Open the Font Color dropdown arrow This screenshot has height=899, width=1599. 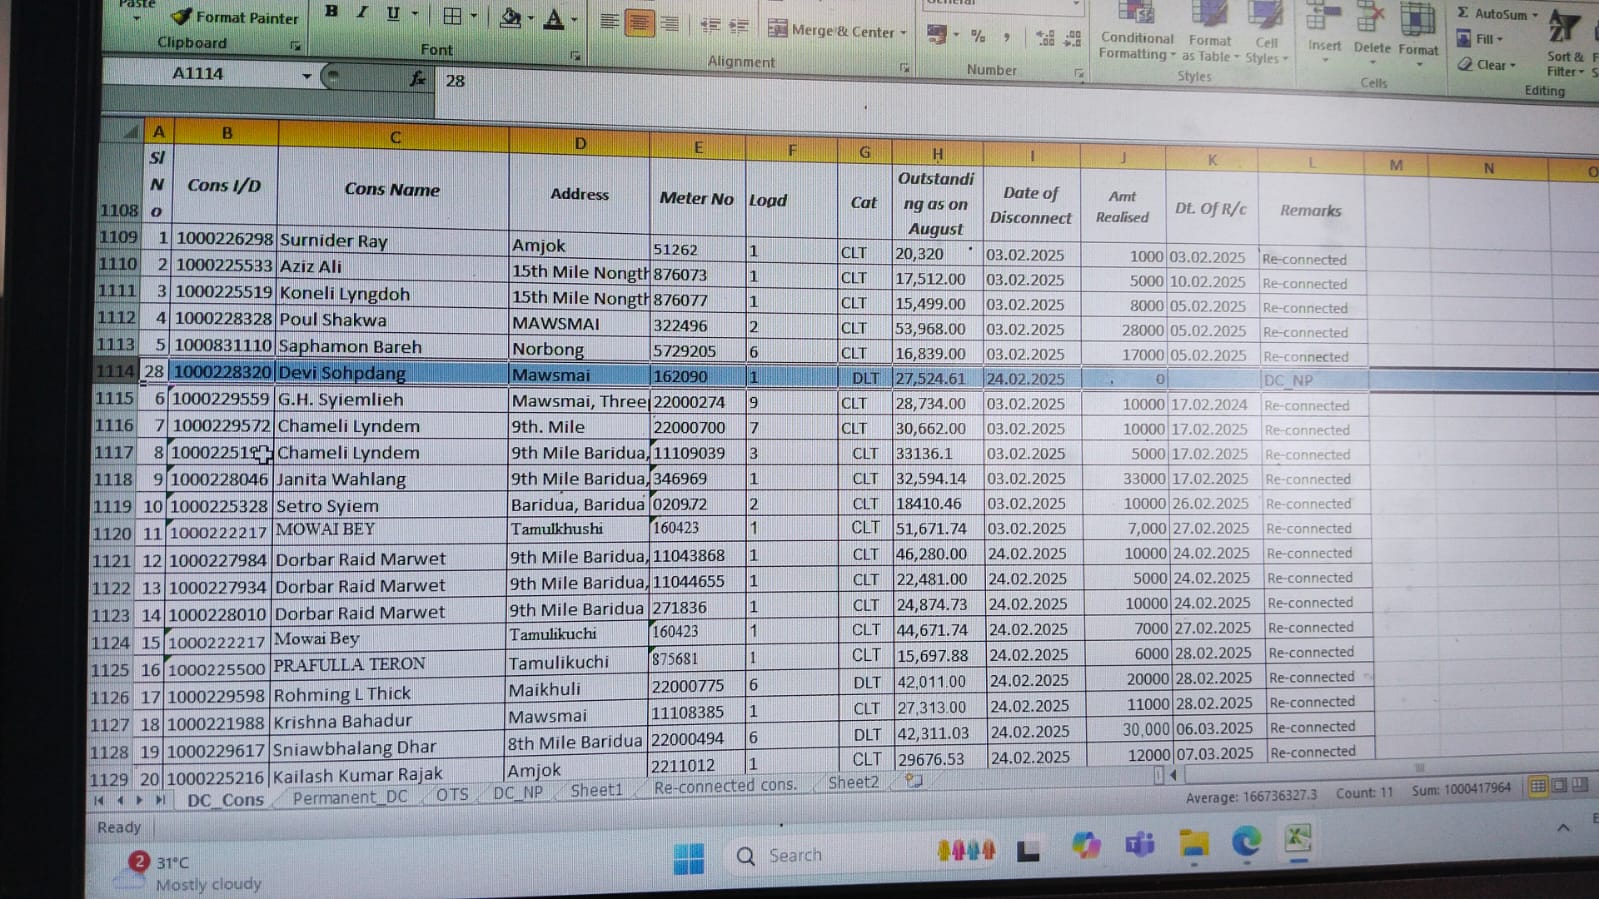pos(574,20)
